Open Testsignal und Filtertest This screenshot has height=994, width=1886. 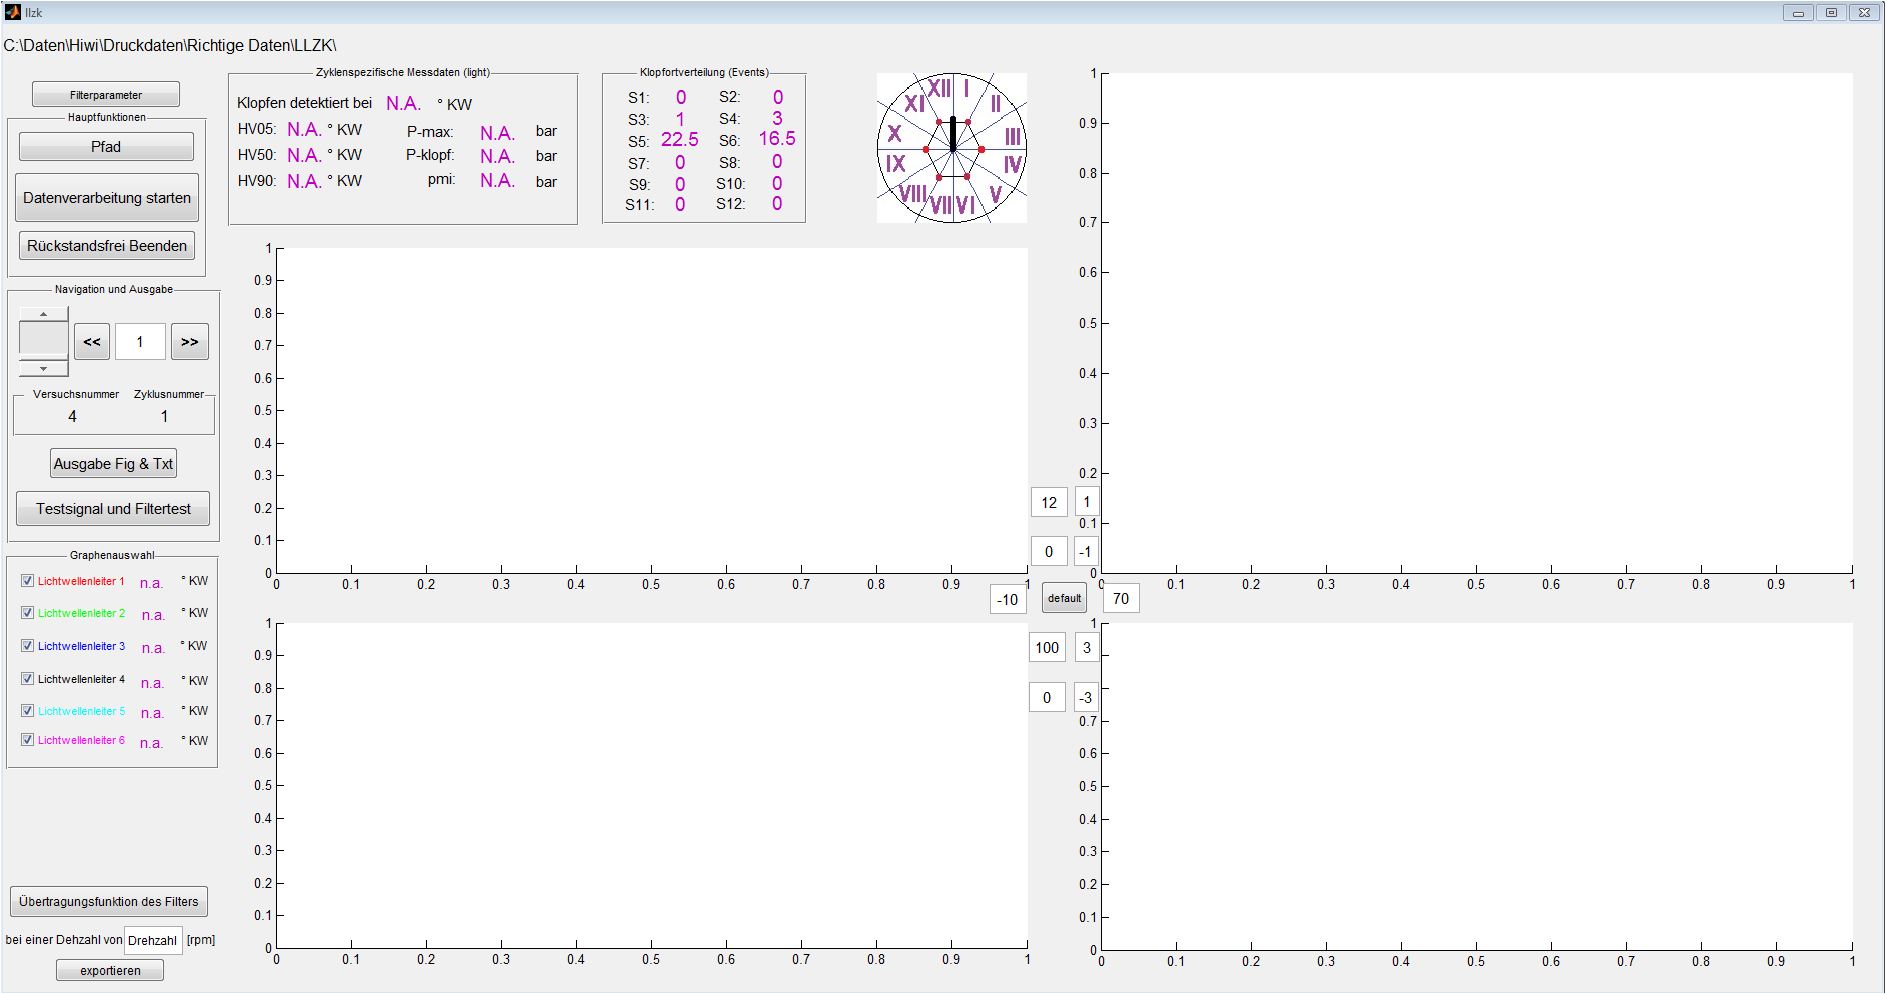click(x=113, y=509)
